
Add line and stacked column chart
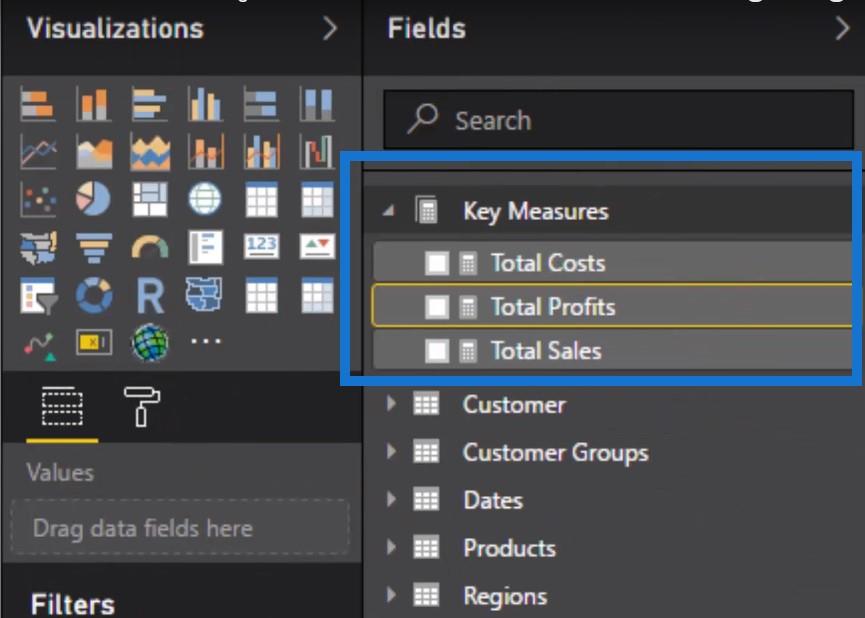click(205, 152)
